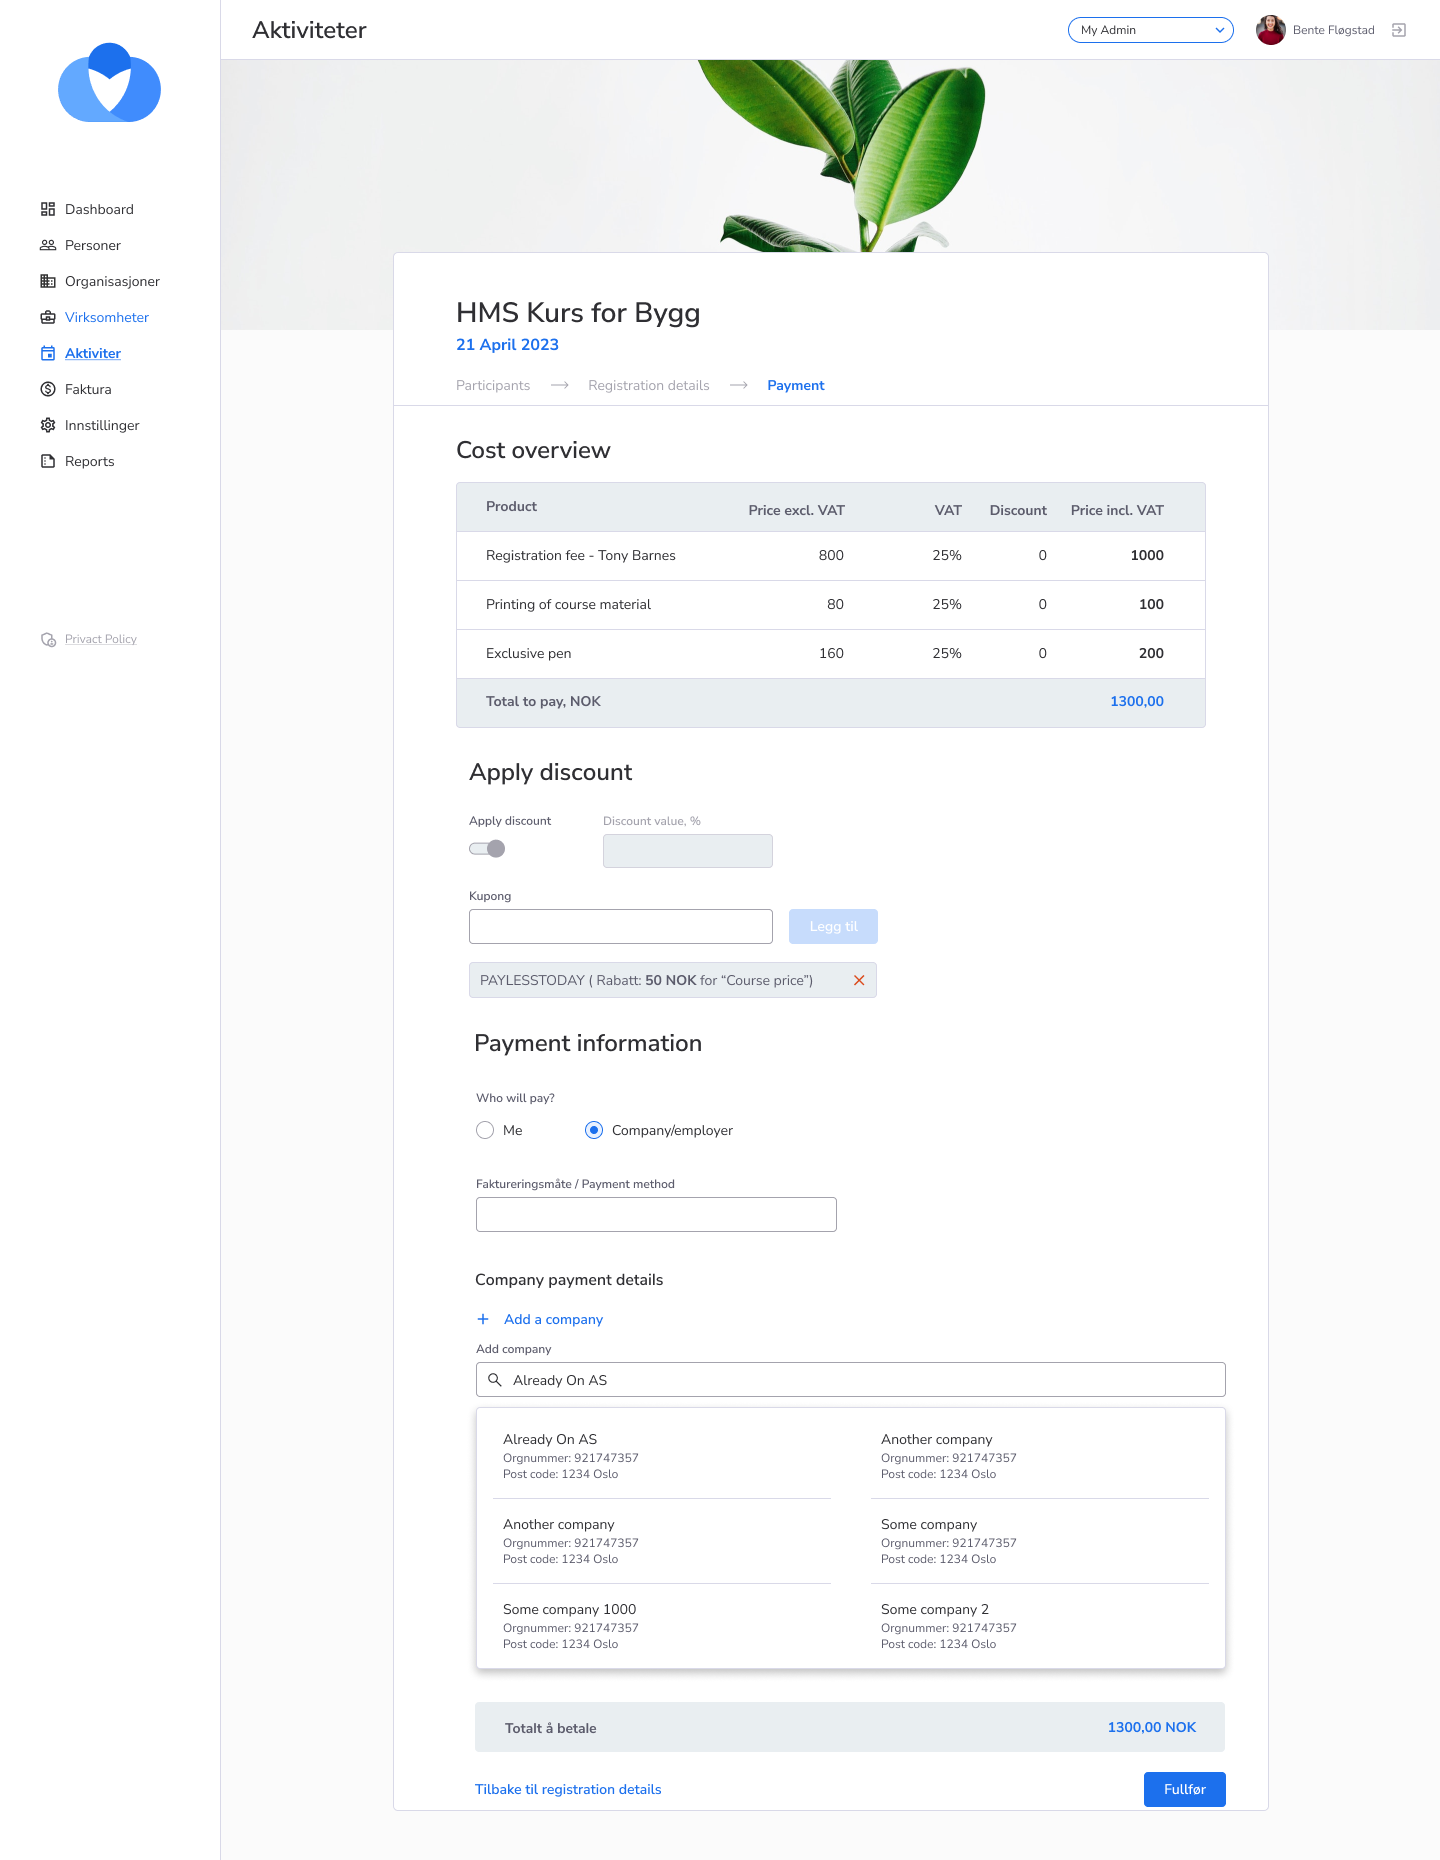
Task: Click the Registration fee - Tony Barnes row
Action: pos(831,556)
